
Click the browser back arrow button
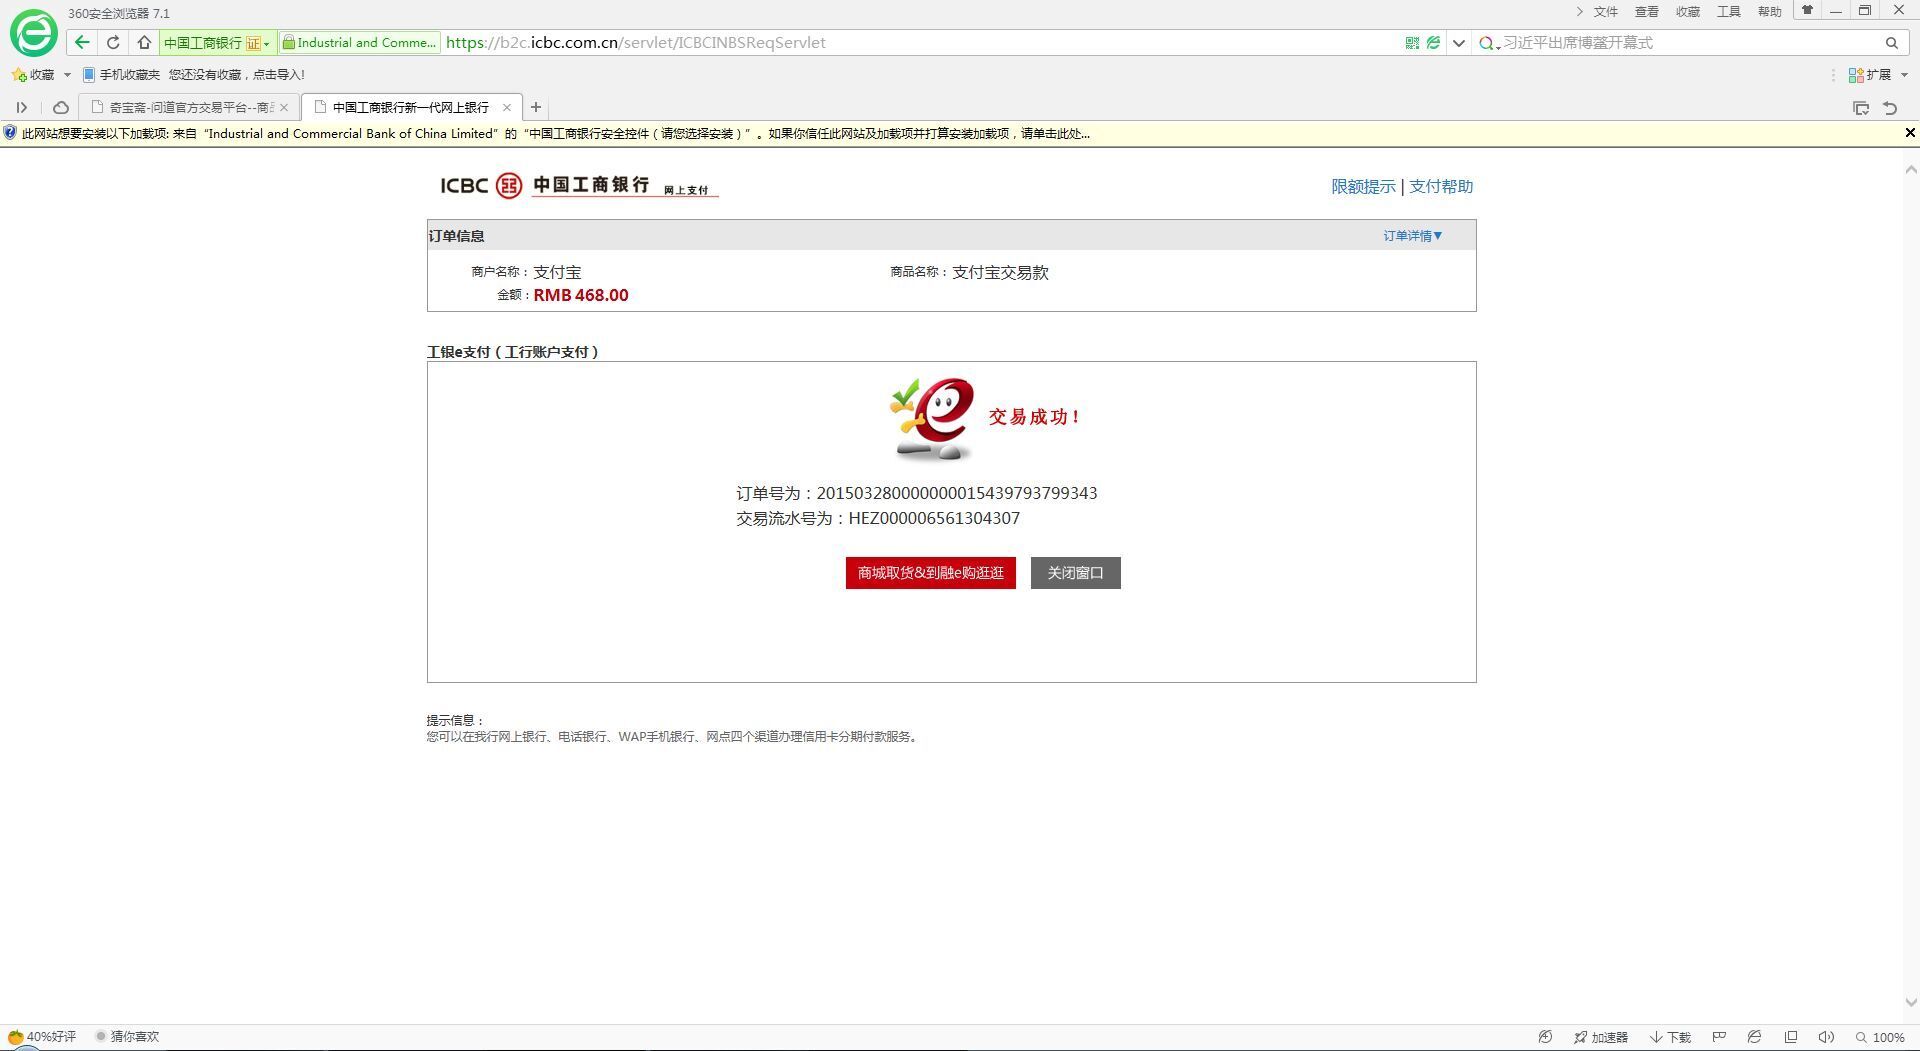[x=82, y=43]
